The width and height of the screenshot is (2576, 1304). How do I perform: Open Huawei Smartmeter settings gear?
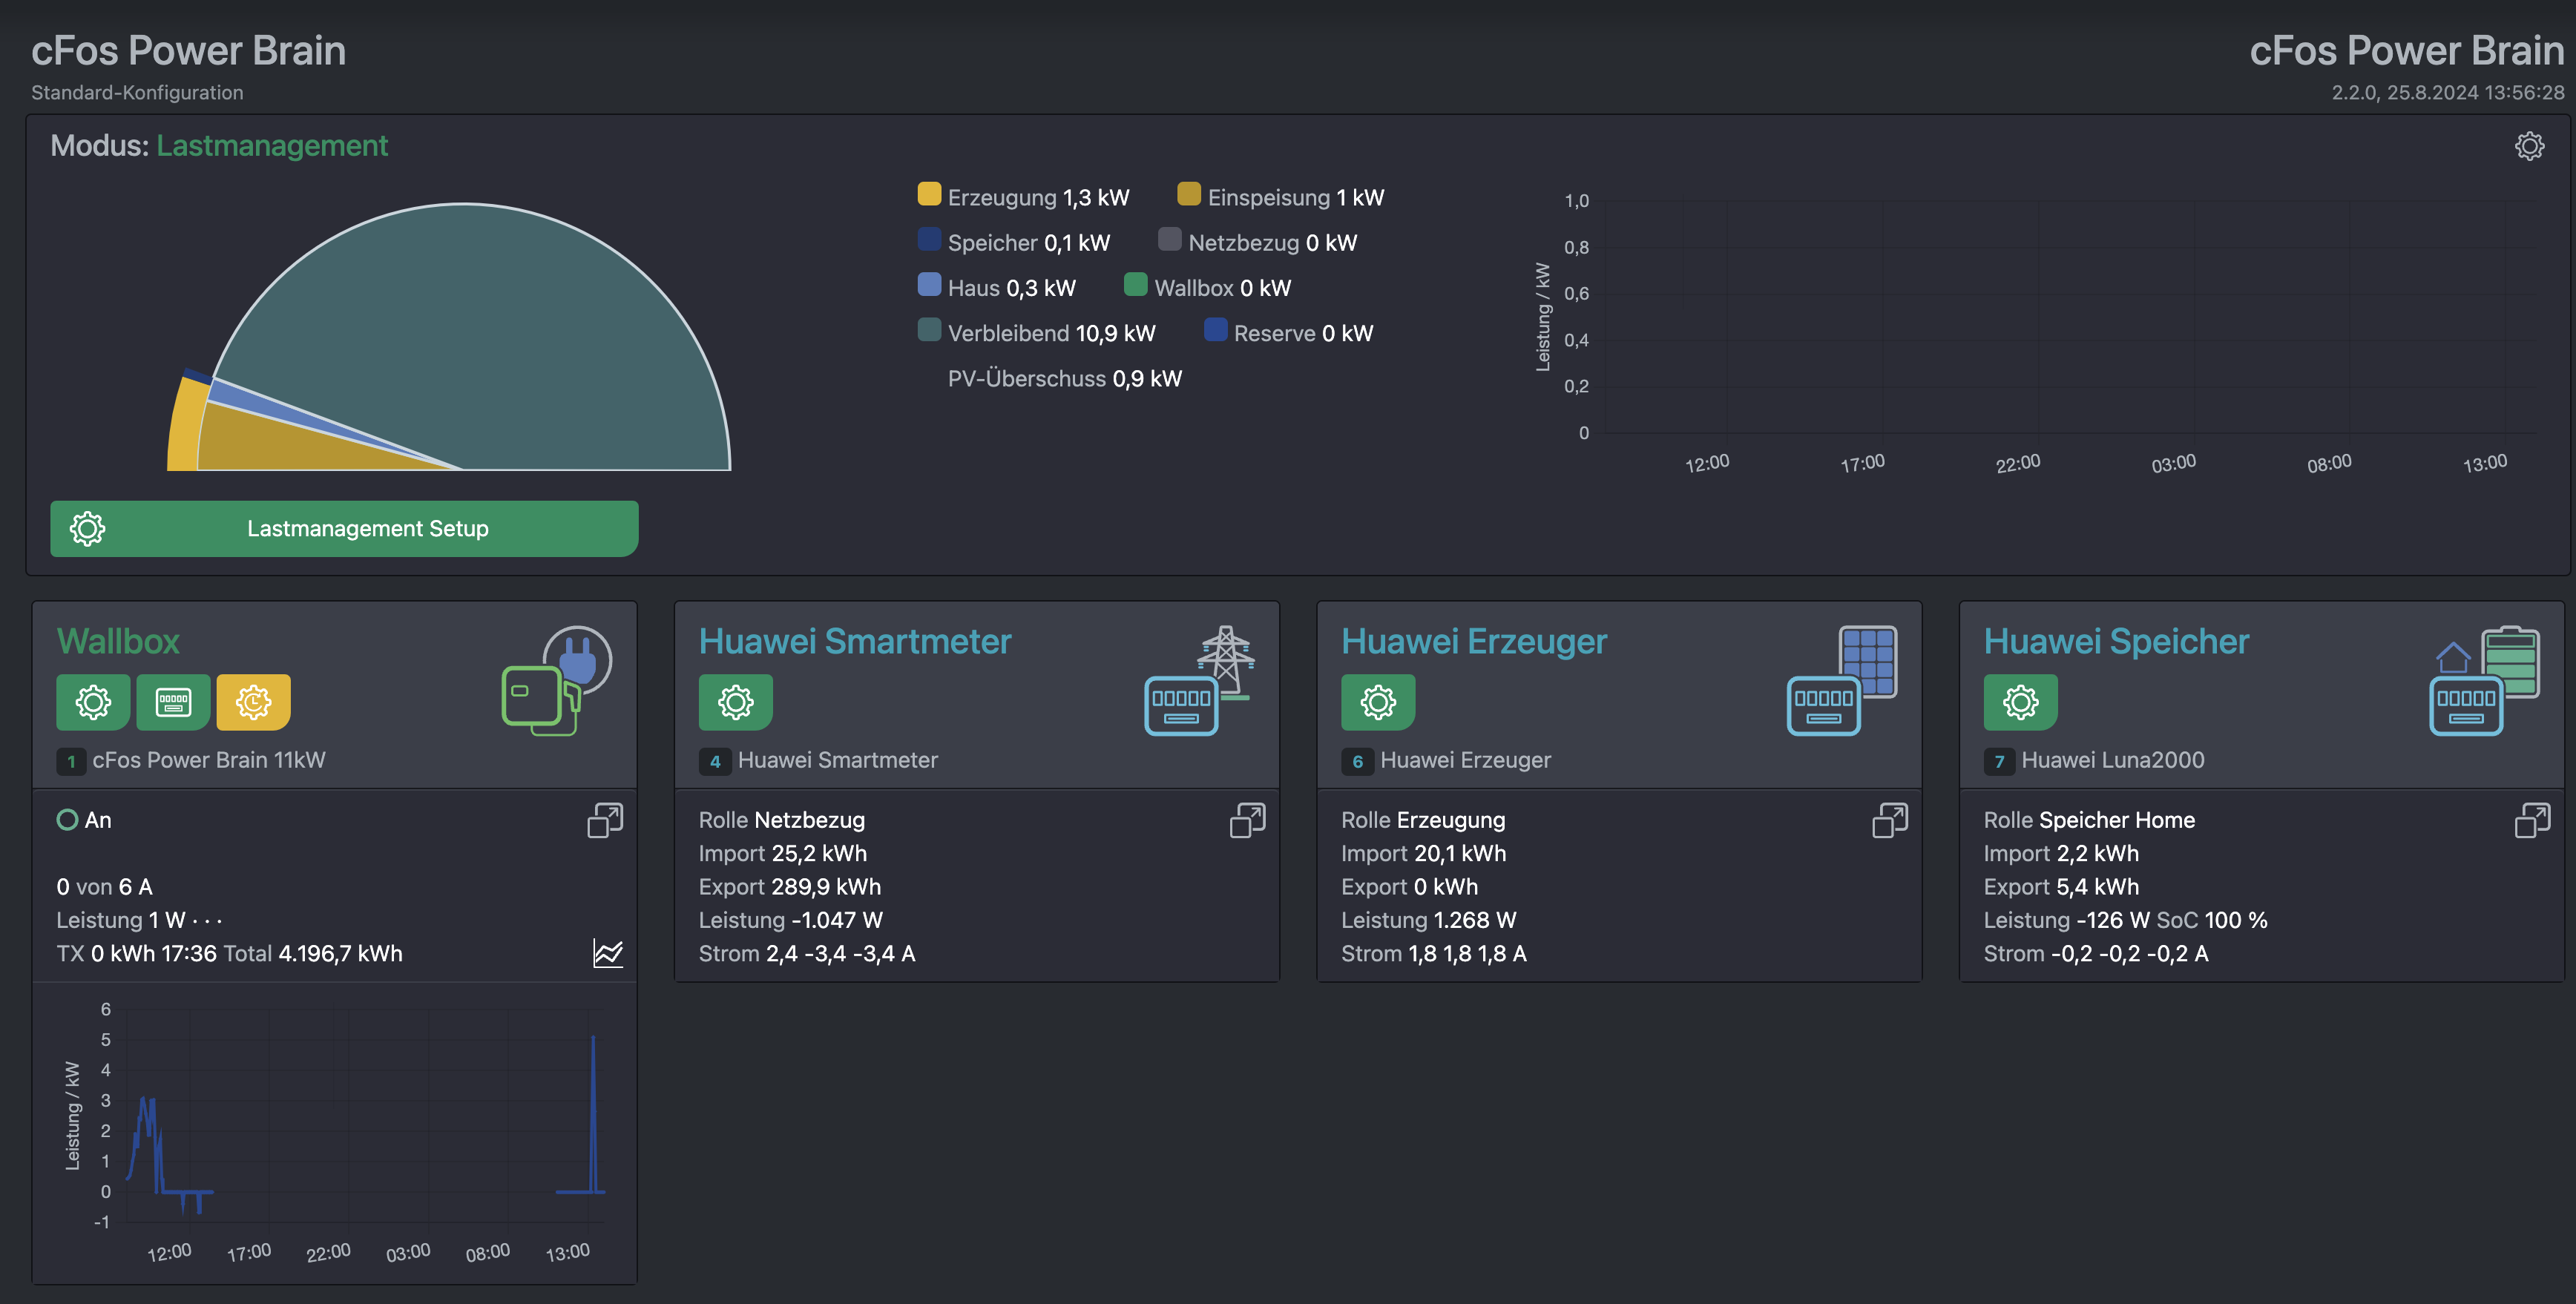[x=735, y=702]
